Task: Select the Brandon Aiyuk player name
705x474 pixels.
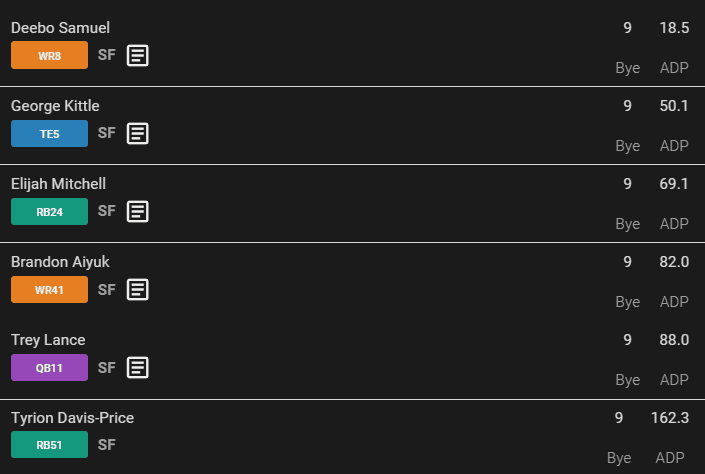Action: pos(60,262)
